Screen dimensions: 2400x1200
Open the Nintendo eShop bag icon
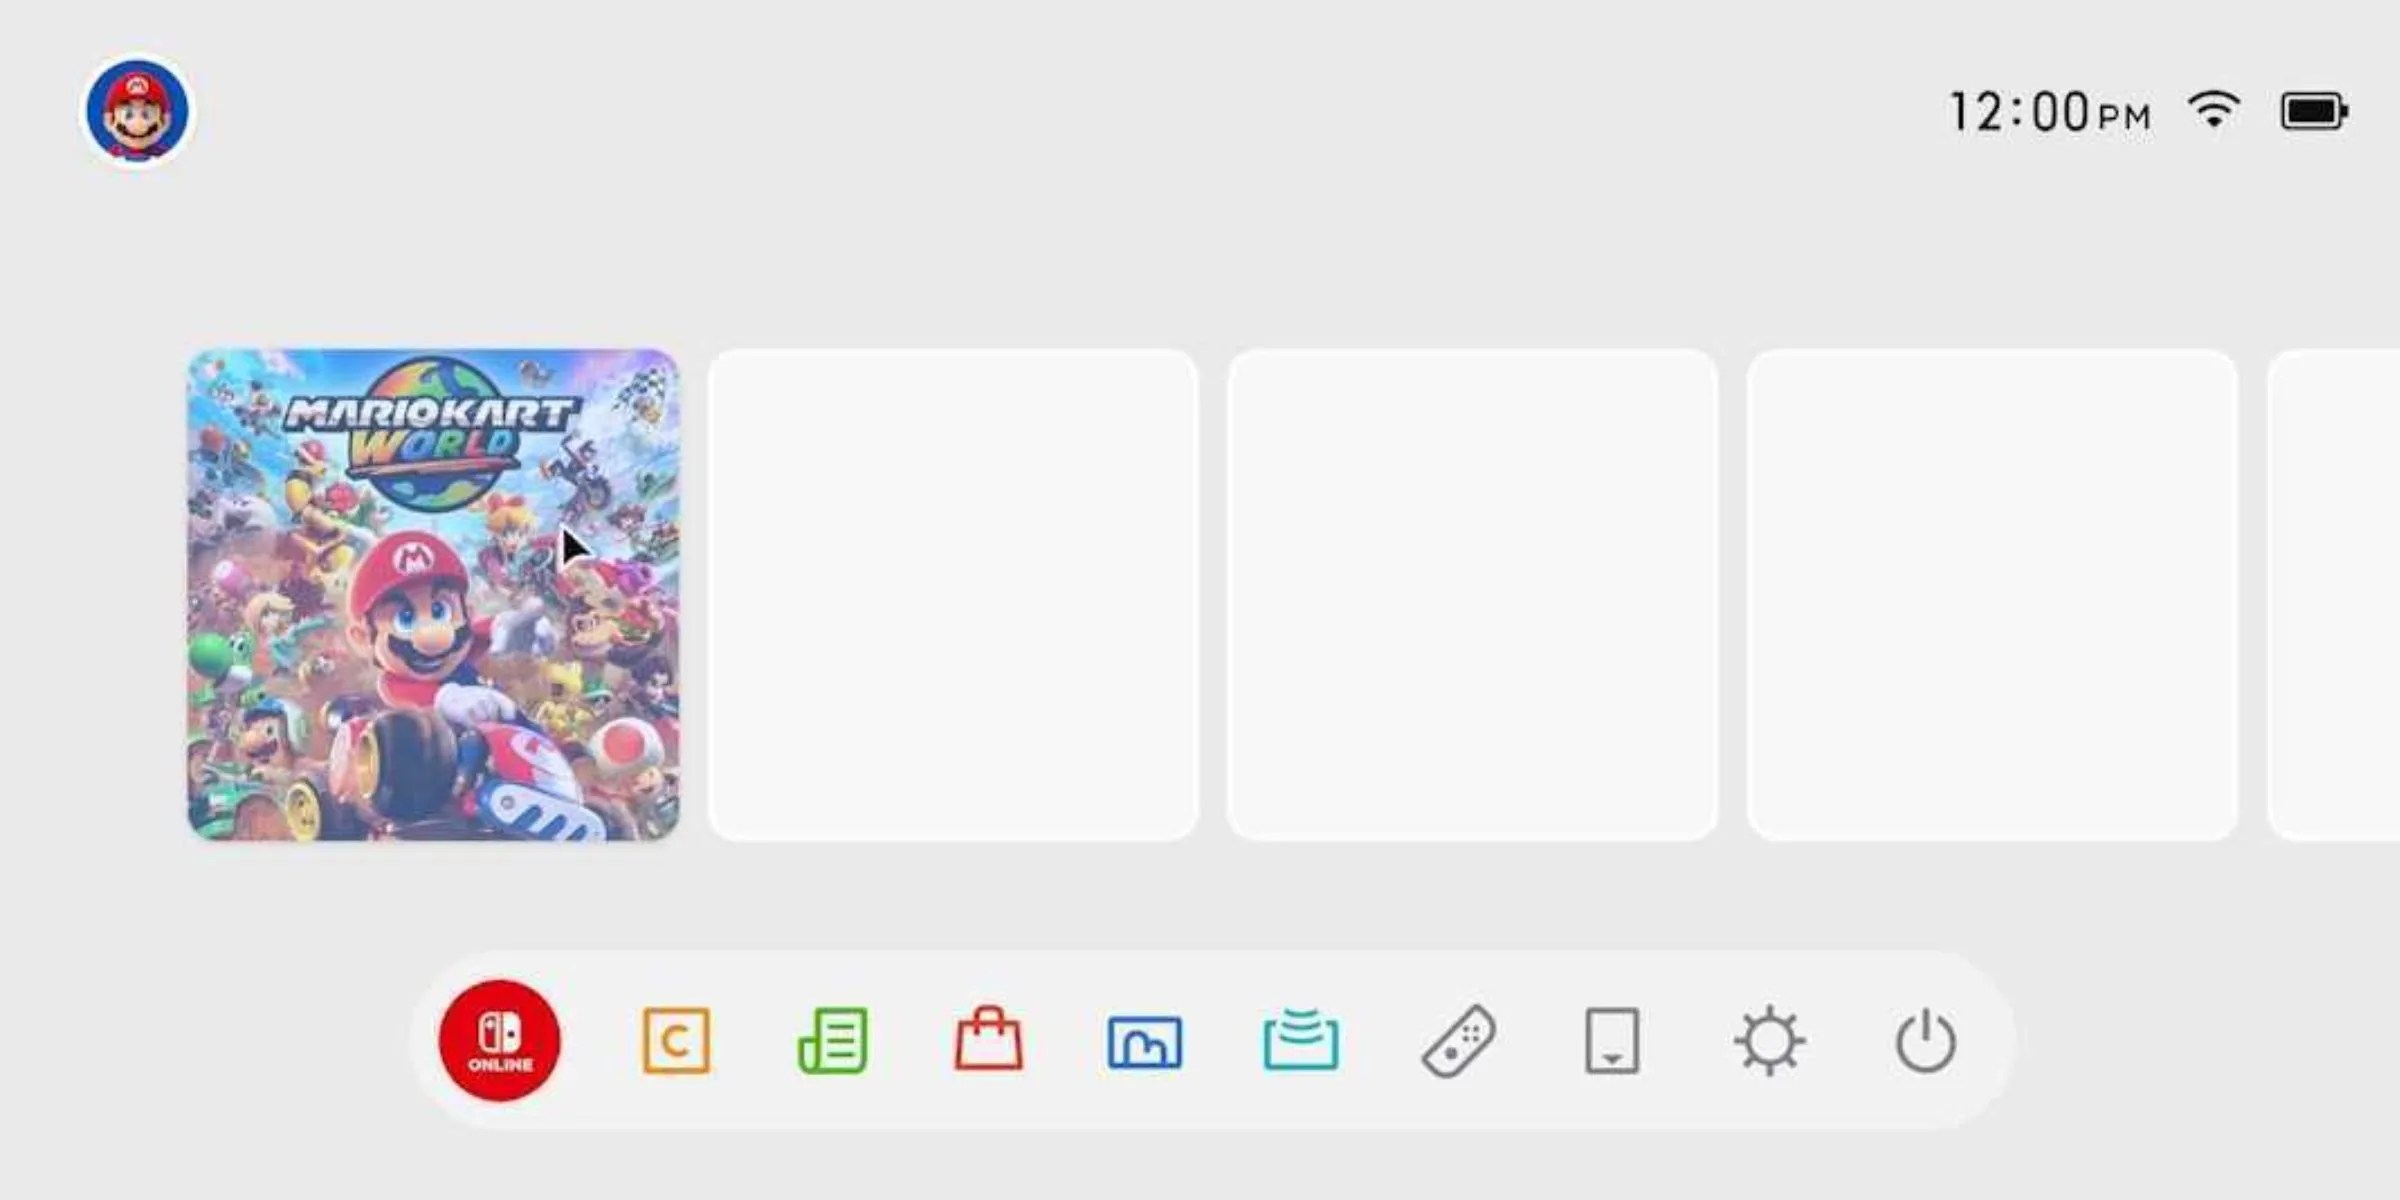pos(988,1038)
